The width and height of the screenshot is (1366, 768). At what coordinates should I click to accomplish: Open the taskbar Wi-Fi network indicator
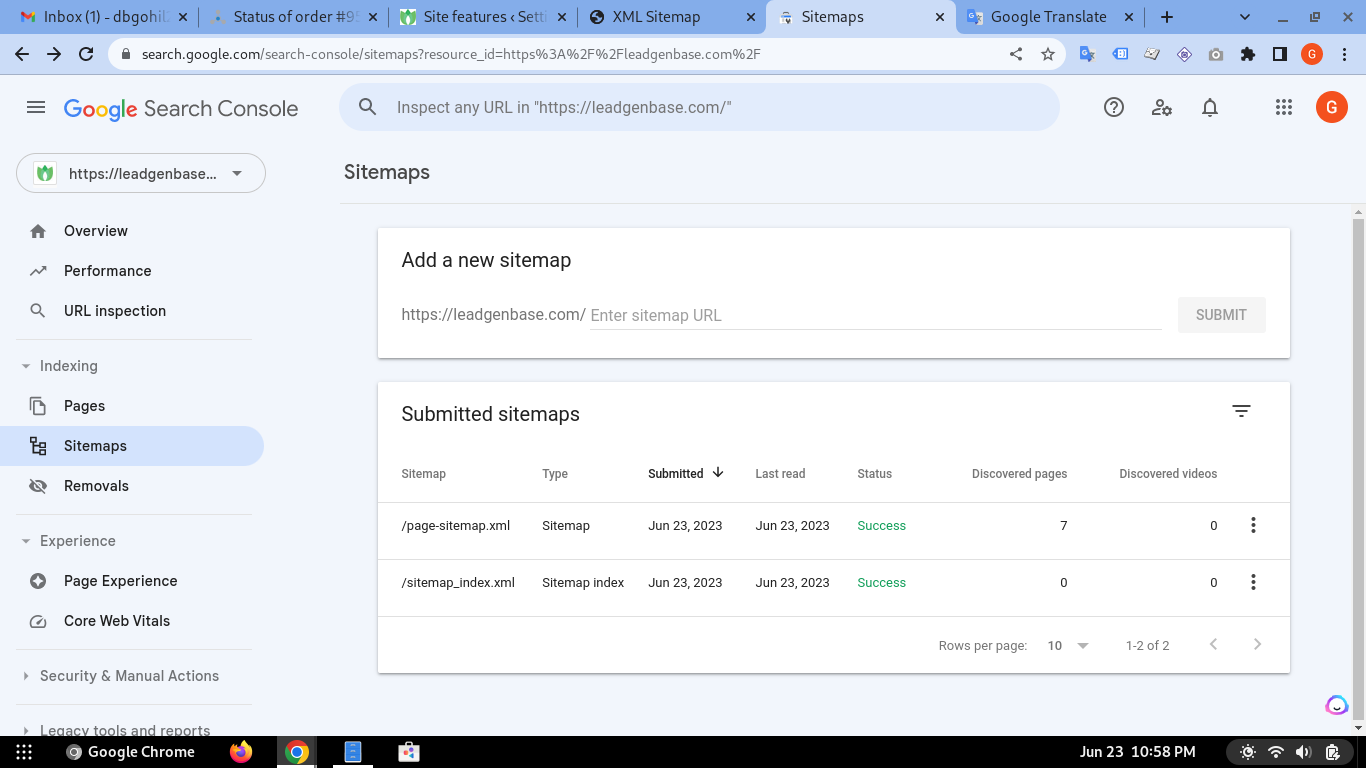pyautogui.click(x=1275, y=752)
